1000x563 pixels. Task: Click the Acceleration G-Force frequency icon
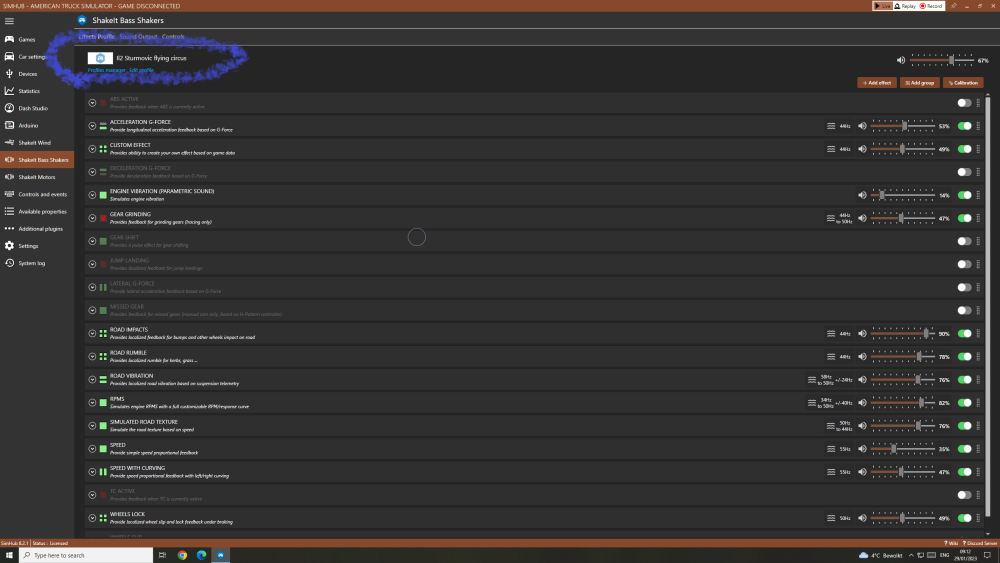[831, 126]
